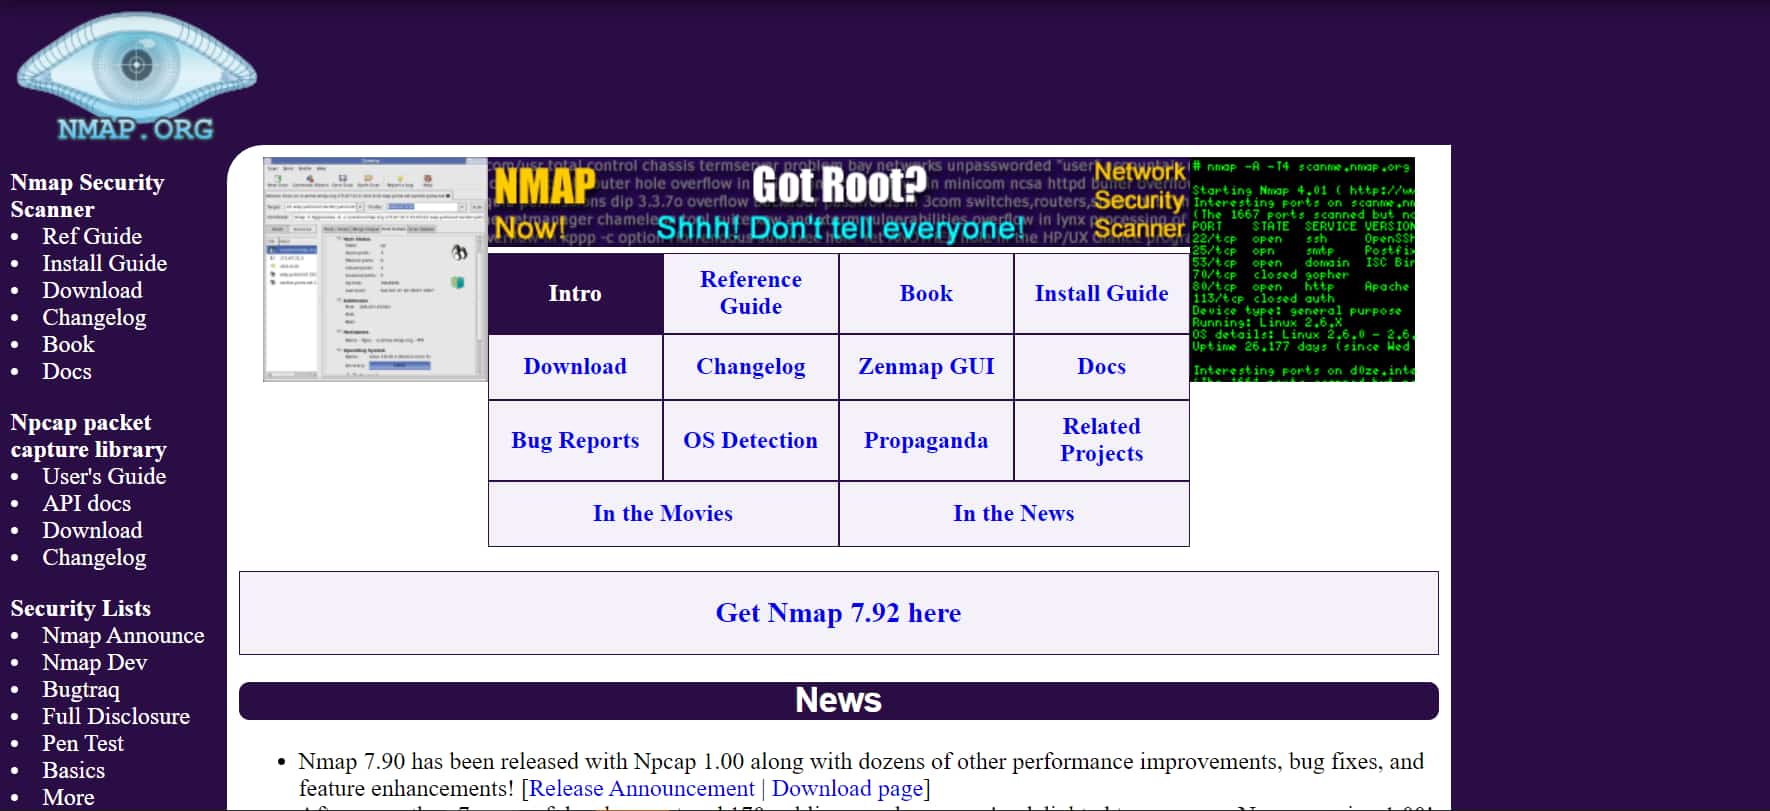Open the Book tab in navigation grid
The height and width of the screenshot is (811, 1770).
click(926, 293)
